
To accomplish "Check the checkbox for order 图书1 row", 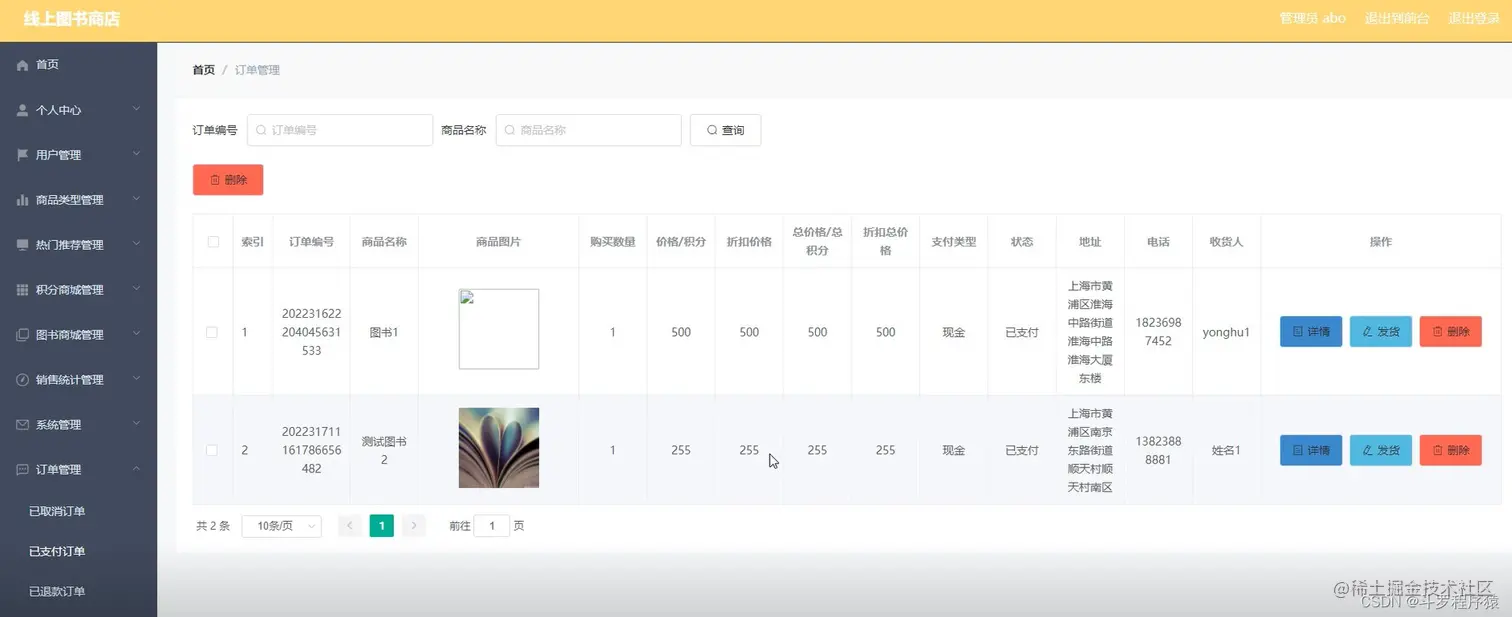I will point(212,331).
